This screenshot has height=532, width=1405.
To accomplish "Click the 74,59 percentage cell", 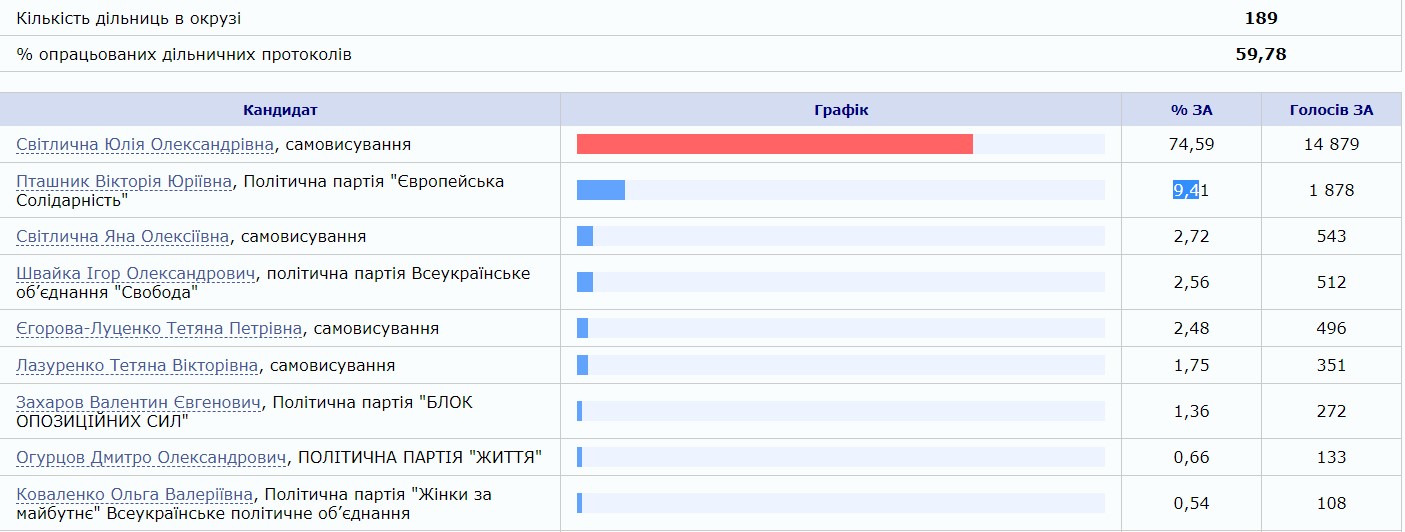I will click(1191, 144).
